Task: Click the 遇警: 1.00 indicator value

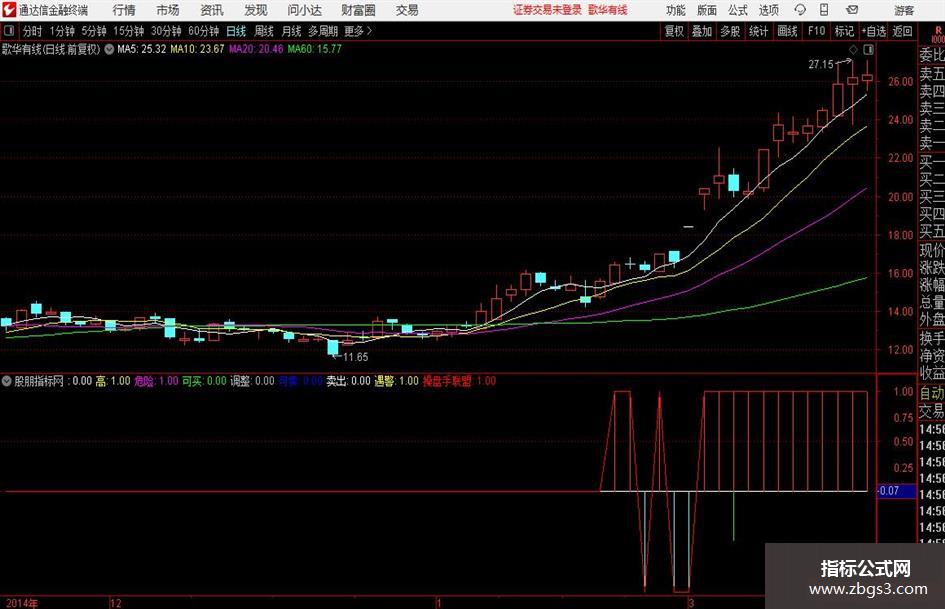Action: [396, 381]
